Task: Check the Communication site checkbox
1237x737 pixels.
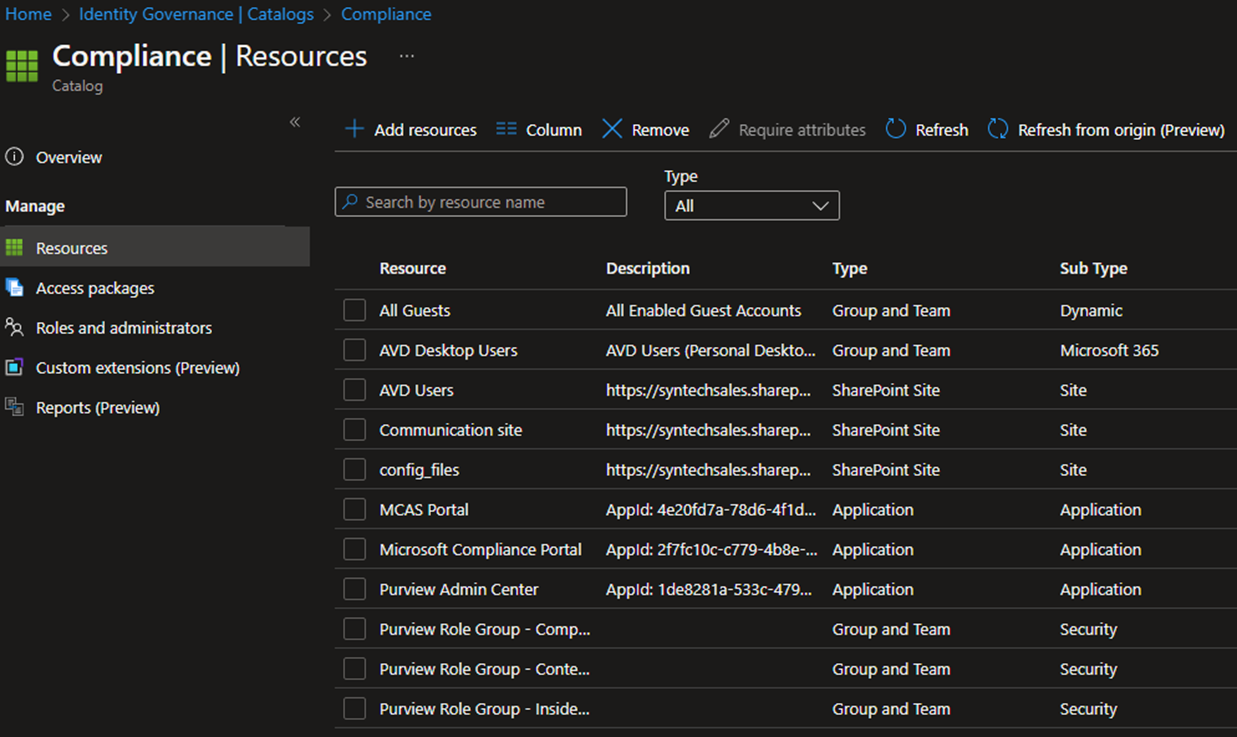Action: [354, 430]
